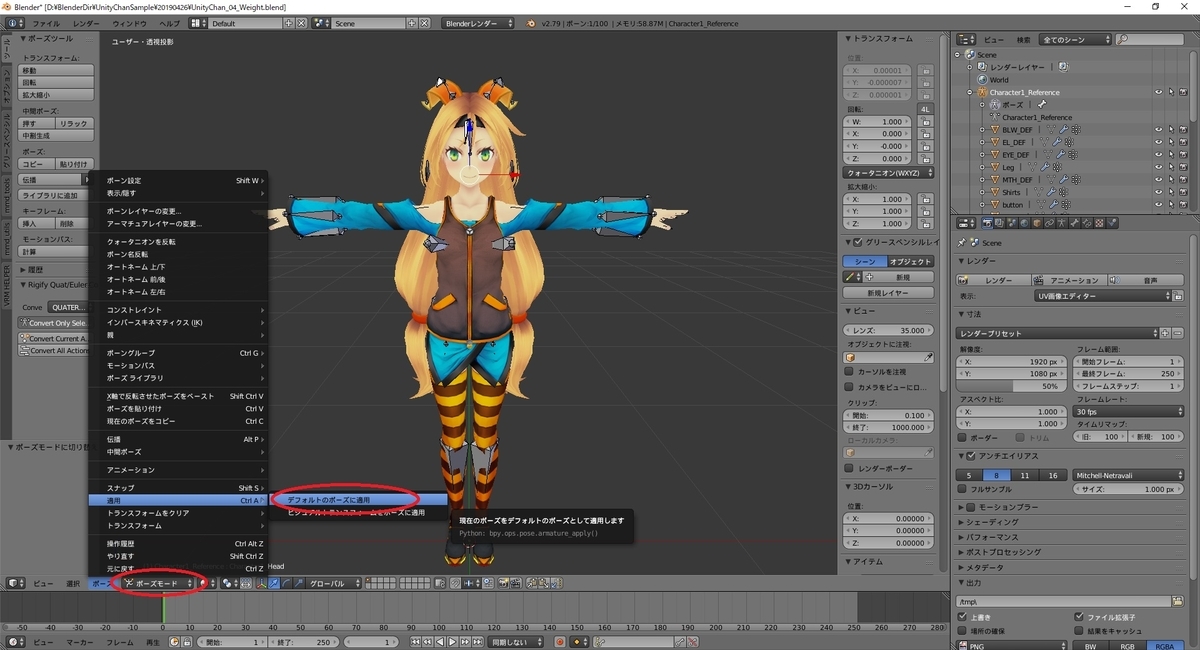Click the eyedropper in focus object field
This screenshot has width=1200, height=650.
[x=927, y=357]
